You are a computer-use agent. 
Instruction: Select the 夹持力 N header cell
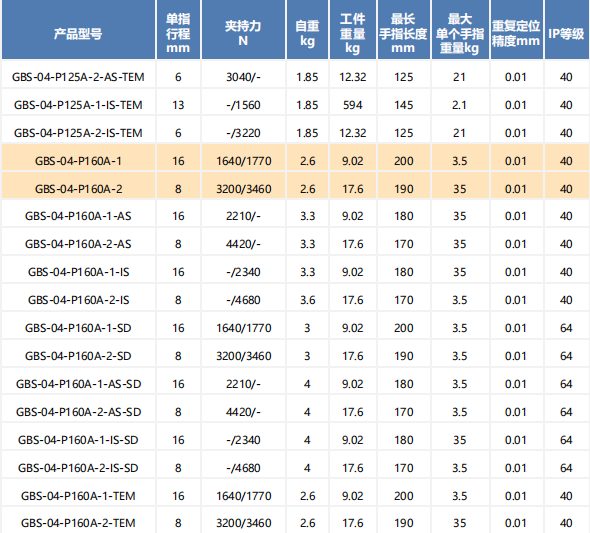tap(243, 30)
